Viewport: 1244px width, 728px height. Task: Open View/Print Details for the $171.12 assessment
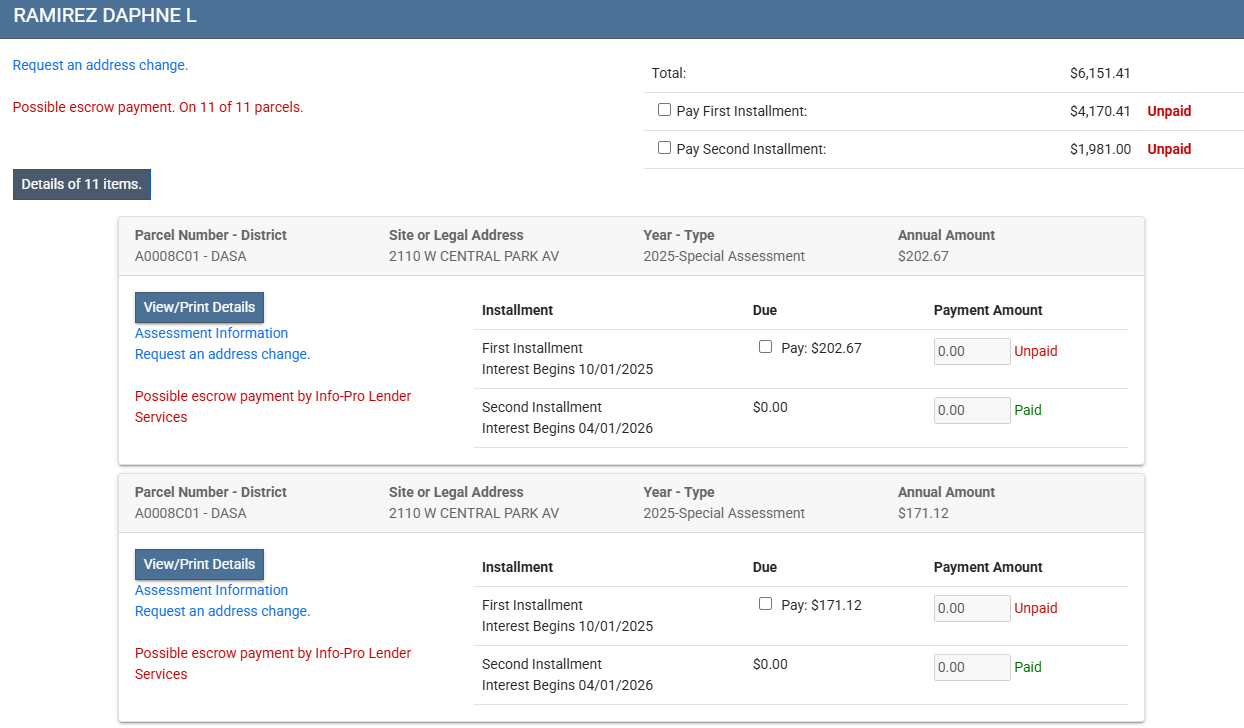tap(199, 564)
